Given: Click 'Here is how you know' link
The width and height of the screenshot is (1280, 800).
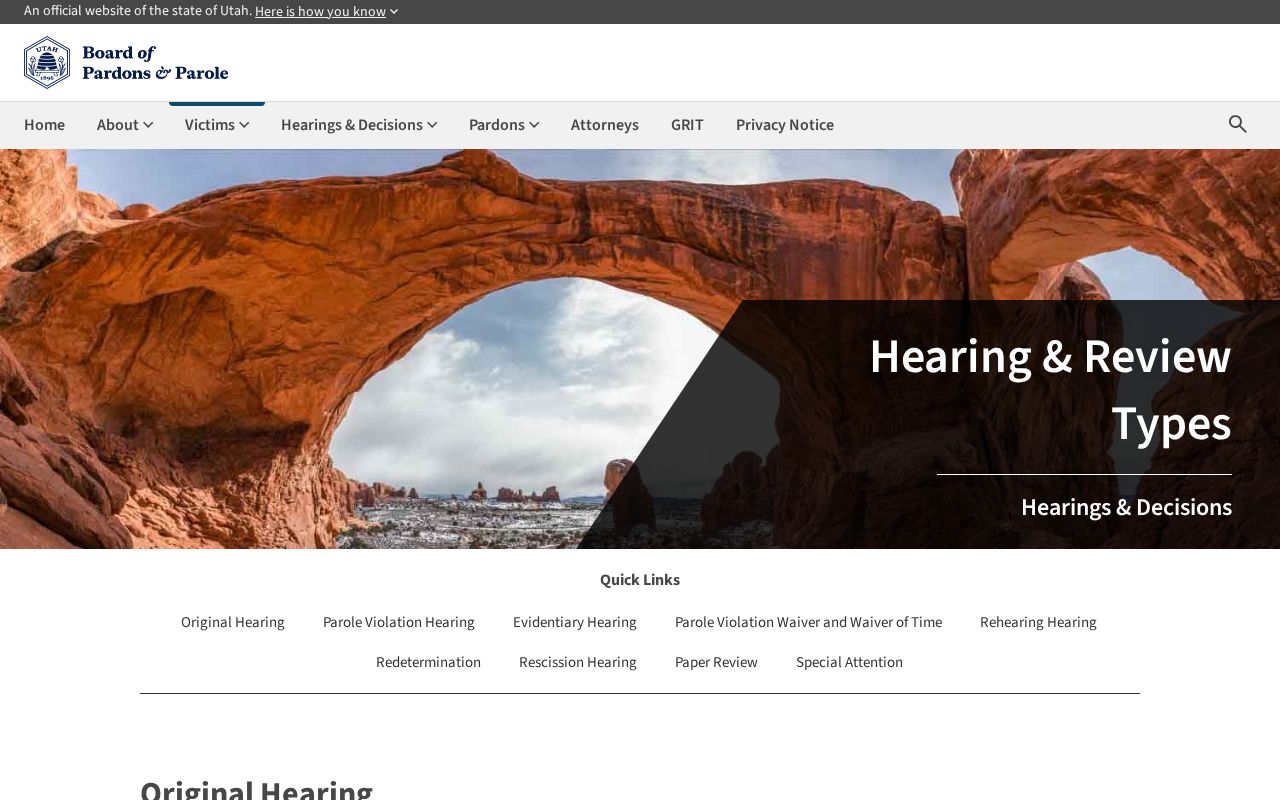Looking at the screenshot, I should point(320,12).
